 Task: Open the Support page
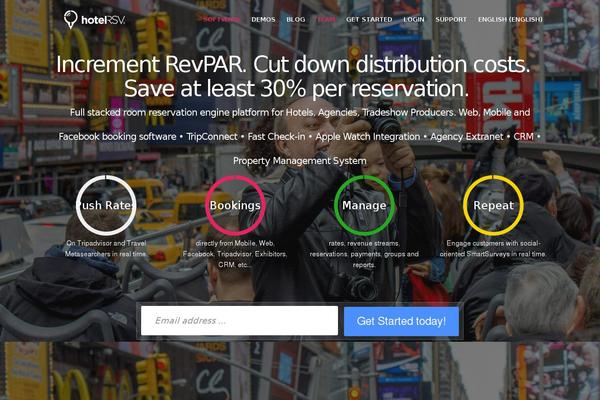(451, 20)
